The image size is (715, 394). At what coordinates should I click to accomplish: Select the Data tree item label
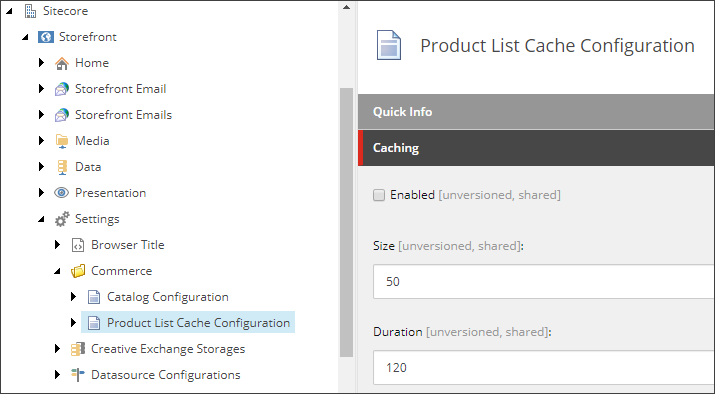(88, 167)
